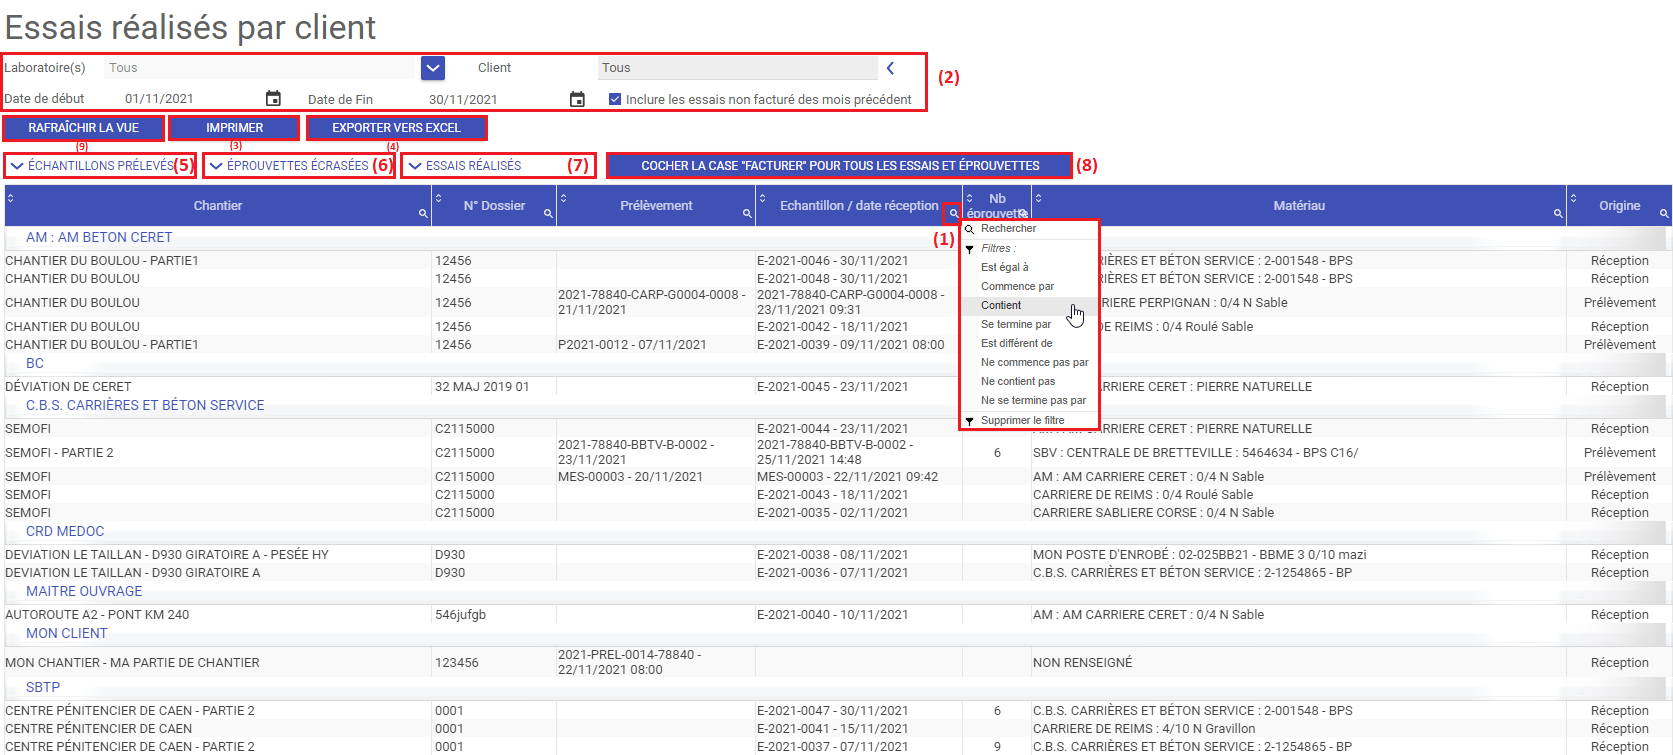
Task: Select the Contient filter option
Action: tap(1029, 305)
